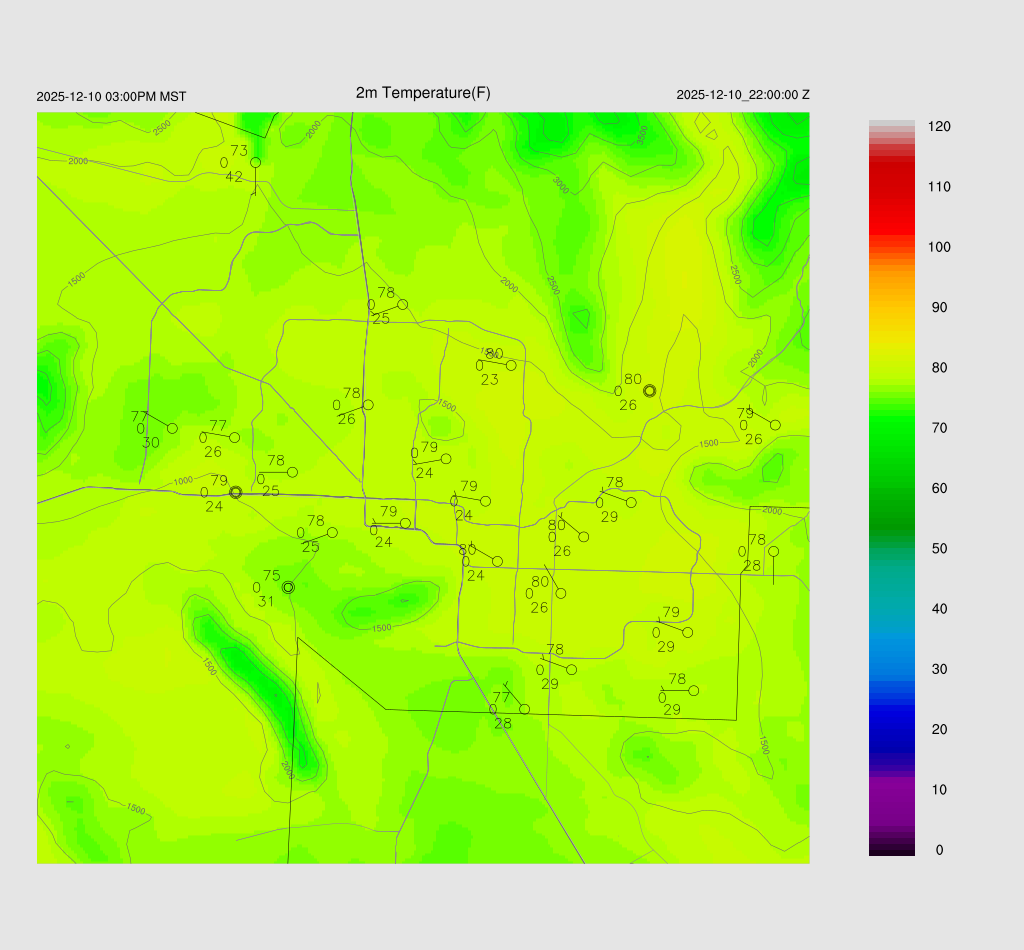The height and width of the screenshot is (950, 1024).
Task: Click the double-circle station reading 80 and 26
Action: click(x=649, y=391)
